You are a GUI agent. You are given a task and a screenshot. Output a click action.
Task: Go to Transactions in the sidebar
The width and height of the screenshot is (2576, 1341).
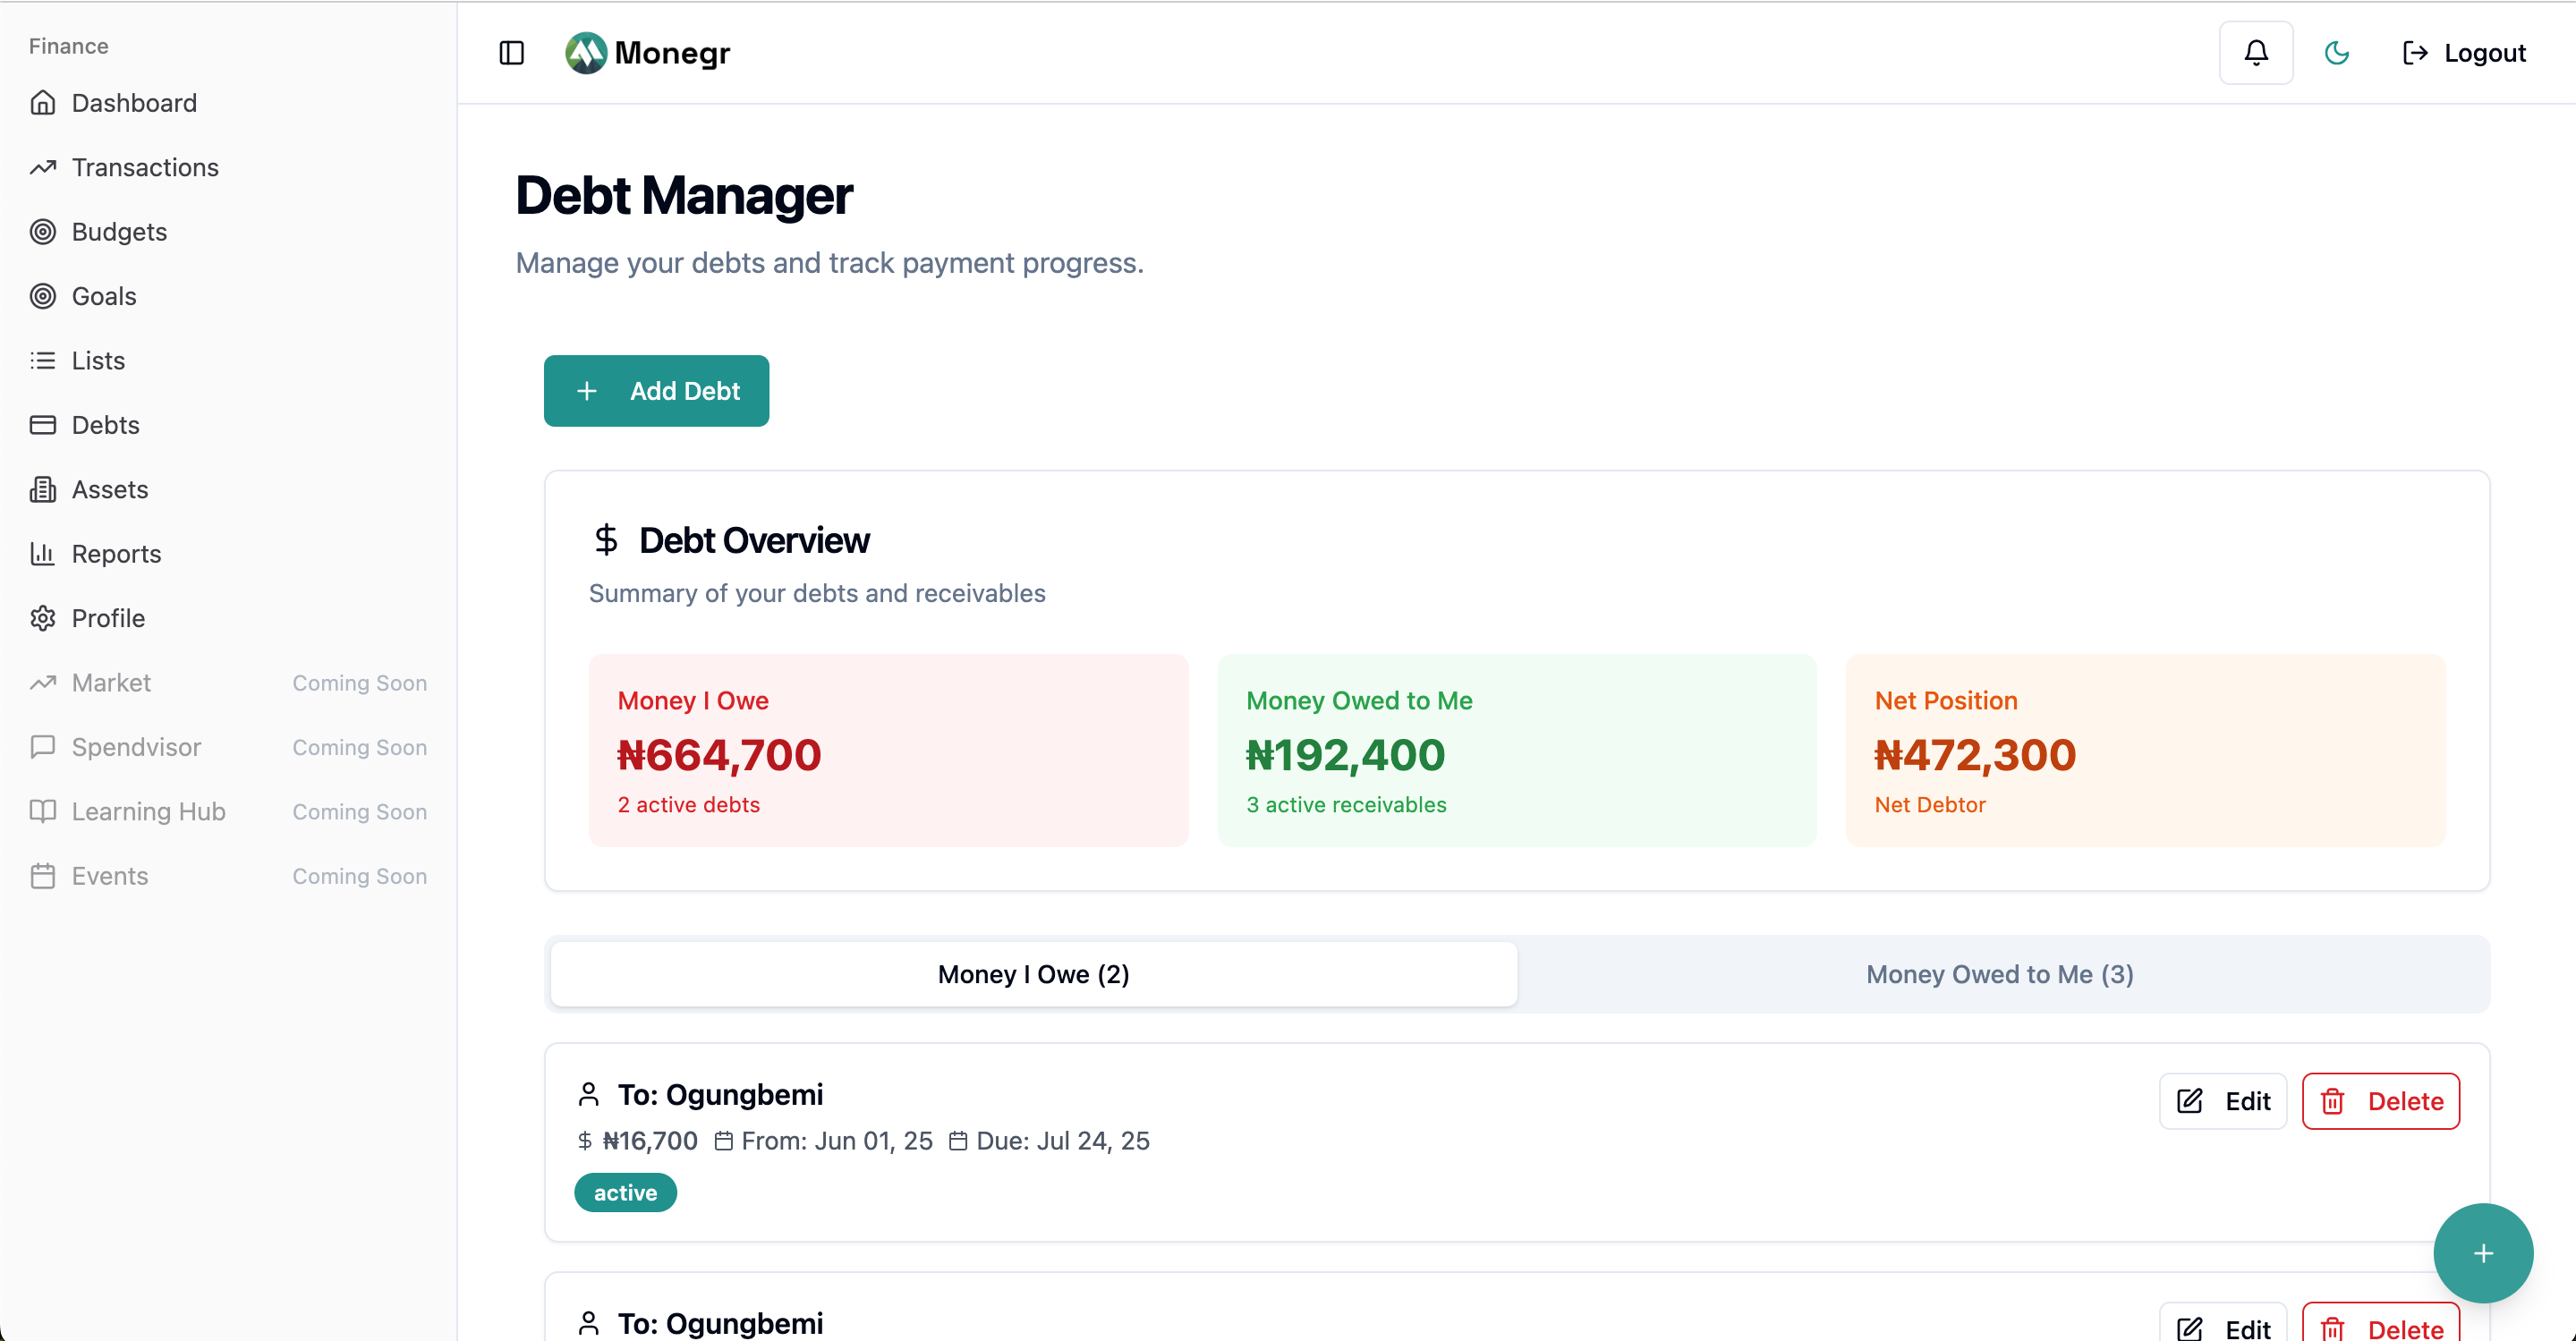[x=145, y=167]
